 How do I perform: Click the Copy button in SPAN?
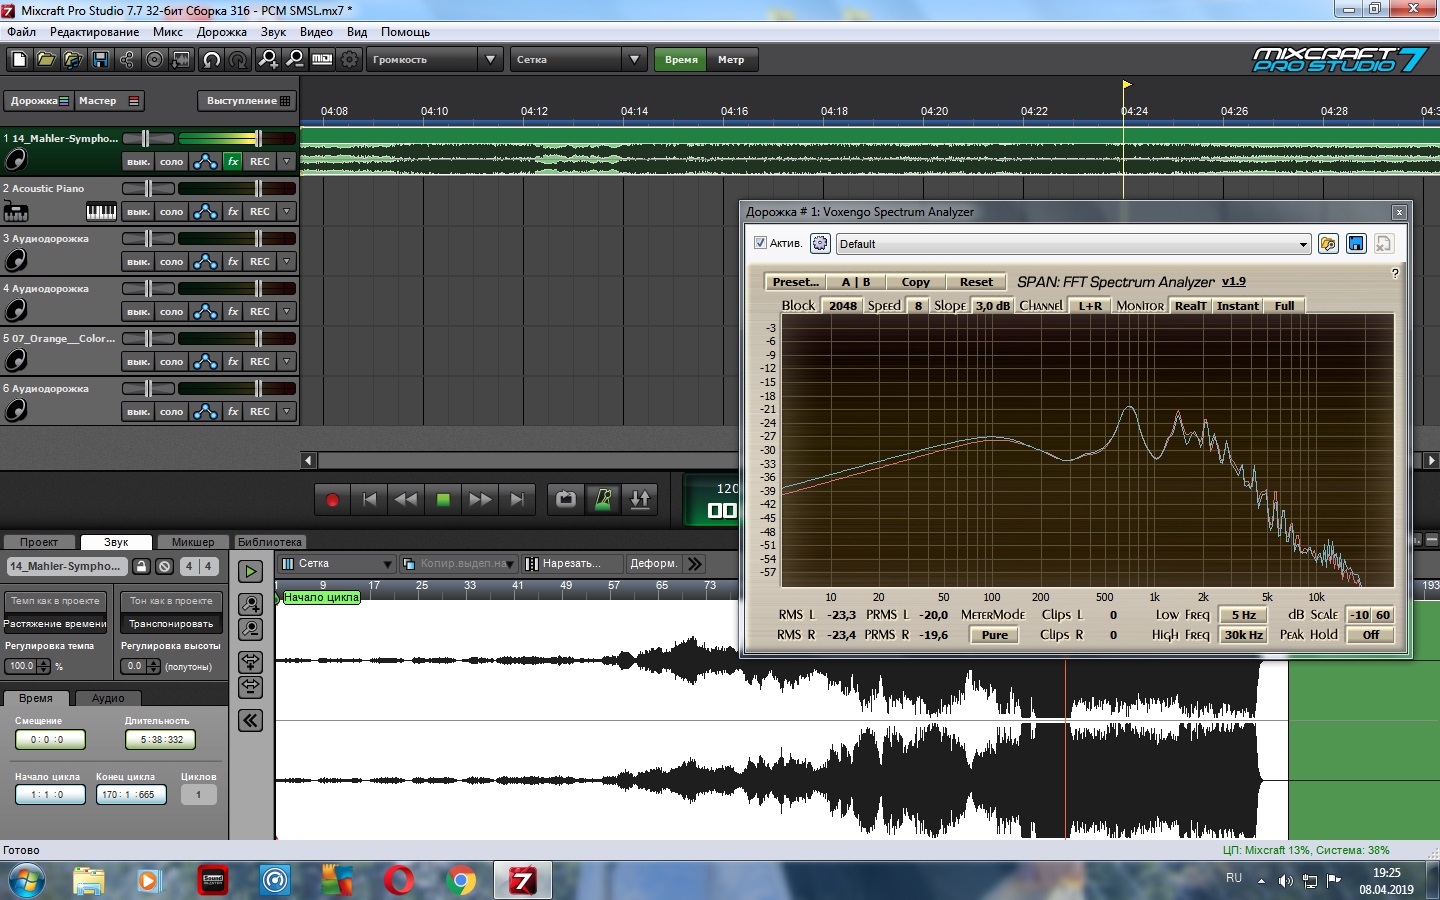[x=915, y=282]
